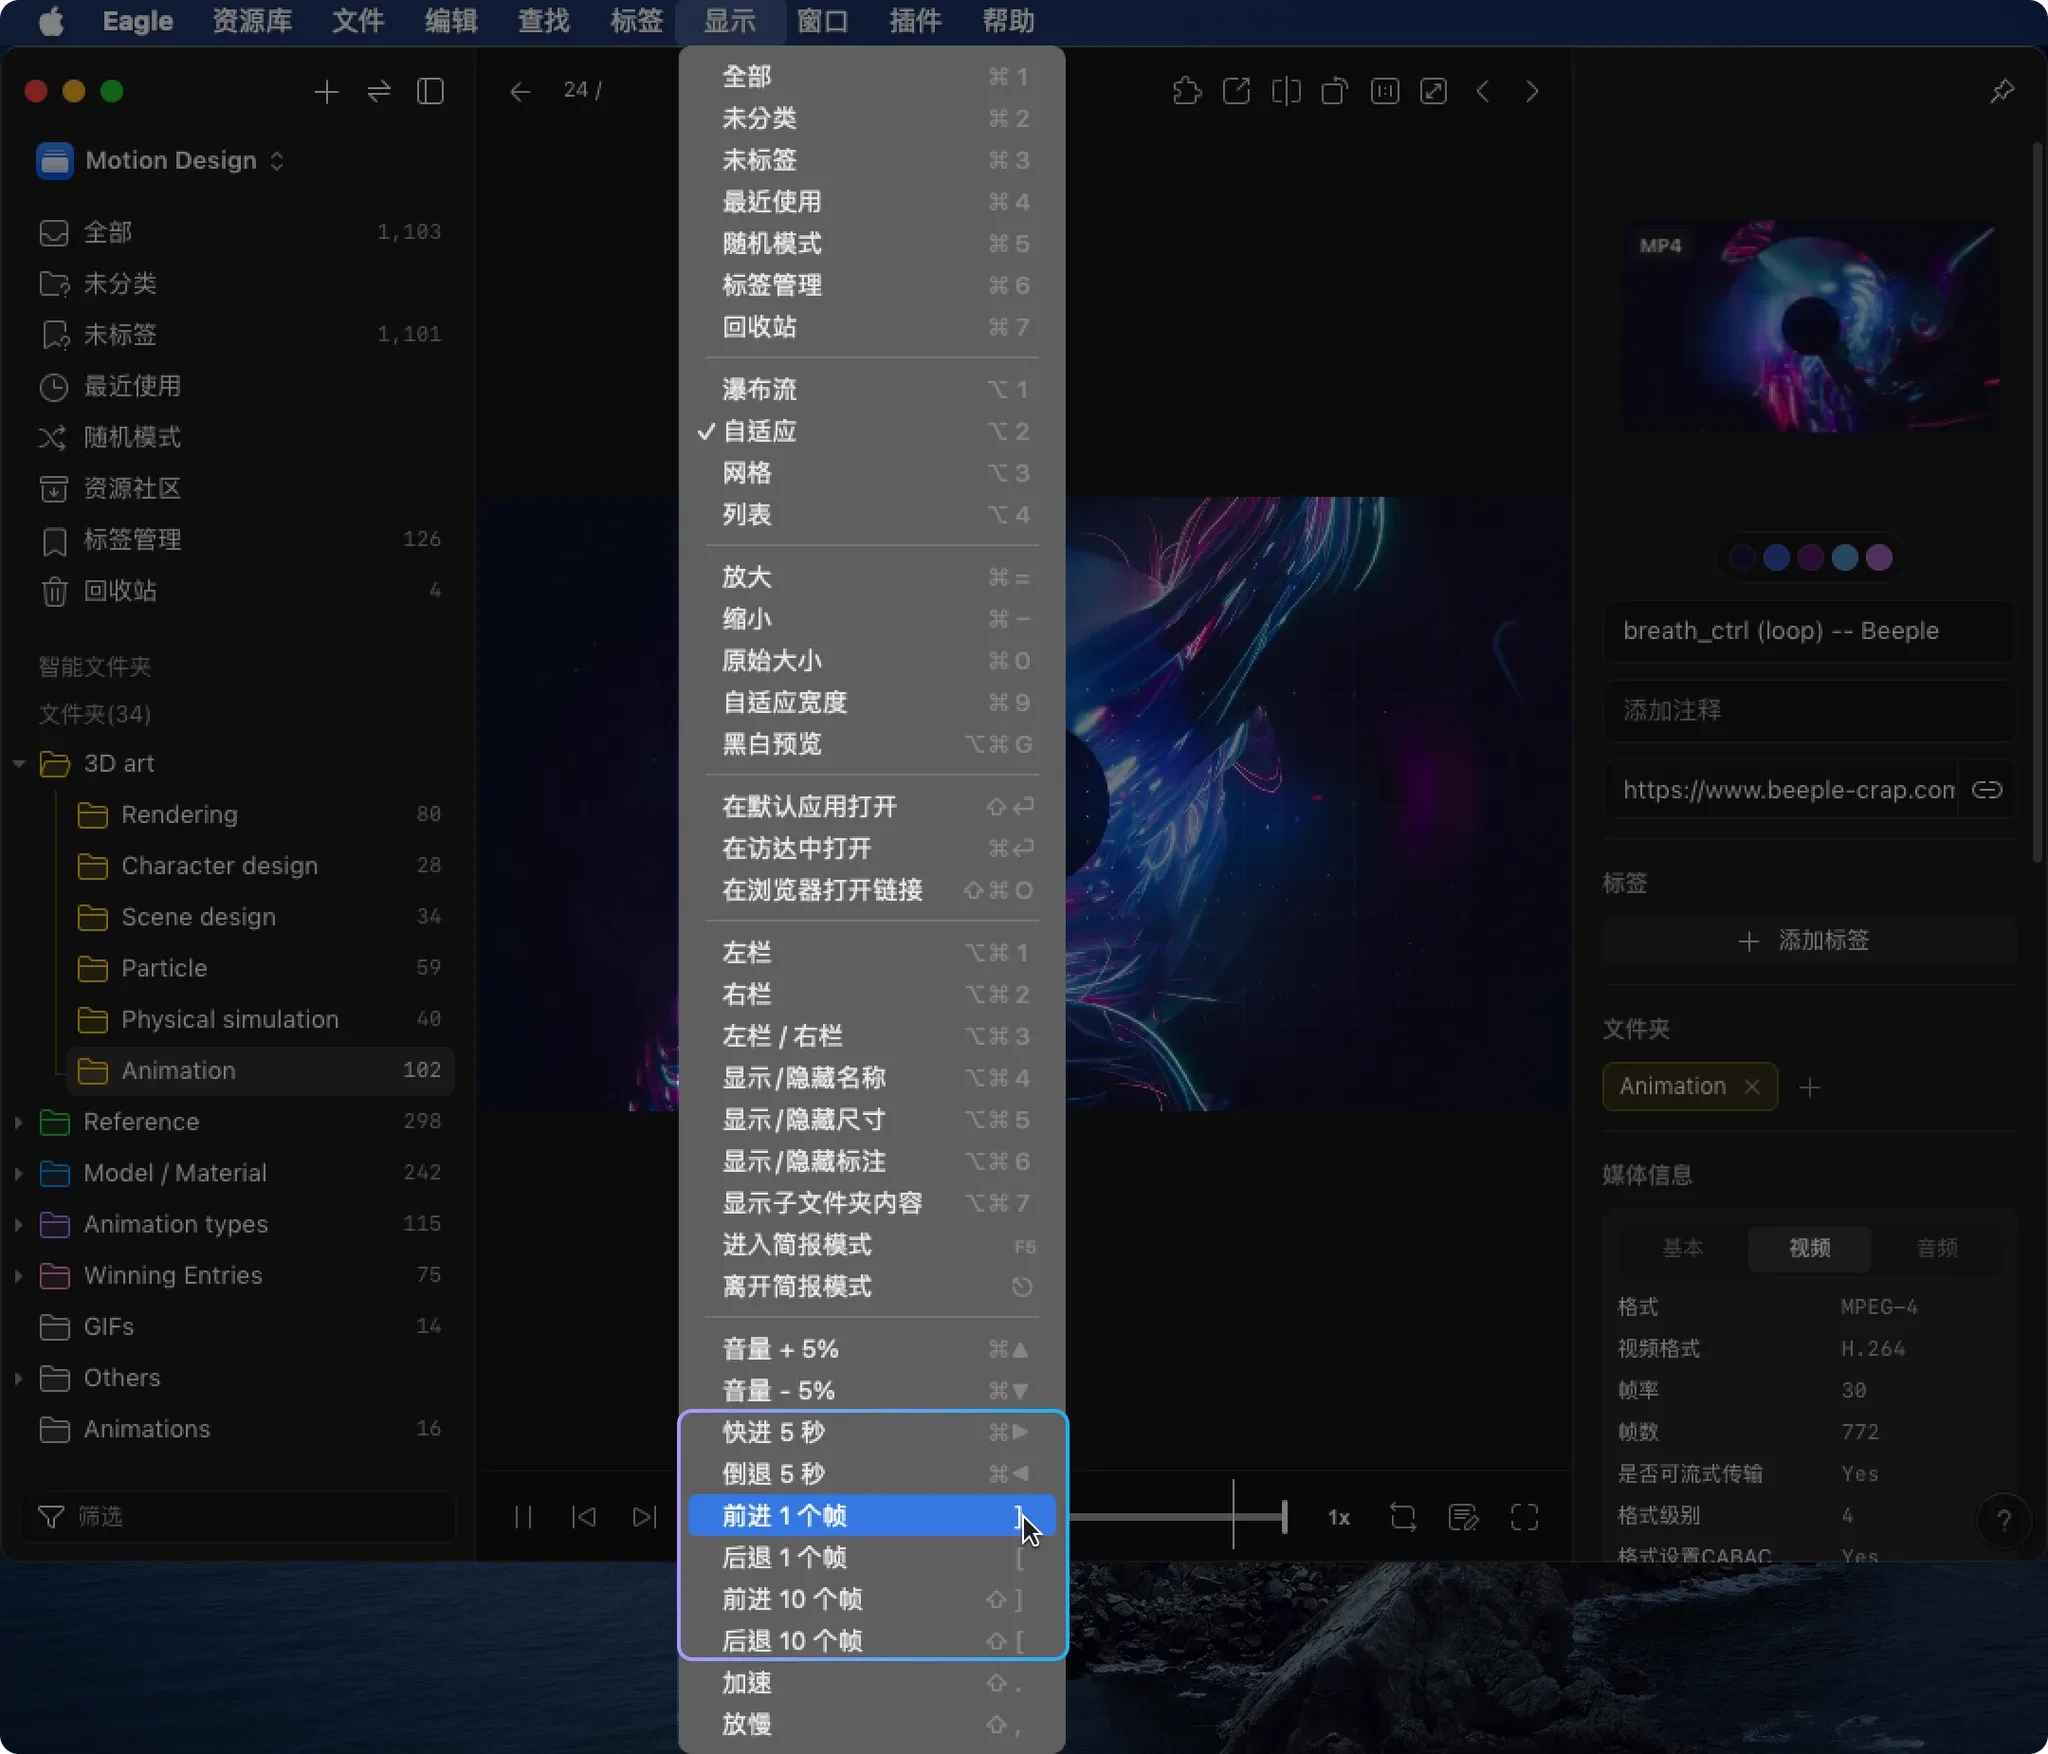Open the Apple menu
The width and height of the screenshot is (2048, 1754).
pyautogui.click(x=51, y=21)
